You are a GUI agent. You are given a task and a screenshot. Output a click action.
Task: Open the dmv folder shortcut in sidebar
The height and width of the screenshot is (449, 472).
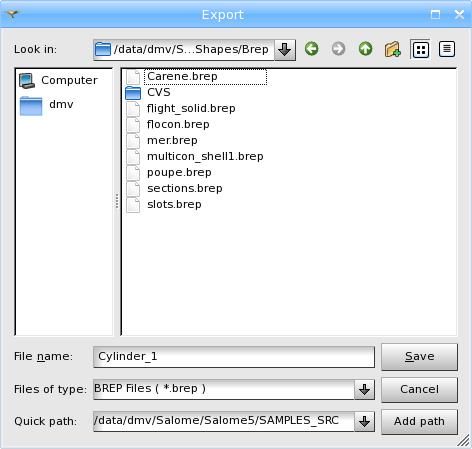(47, 105)
